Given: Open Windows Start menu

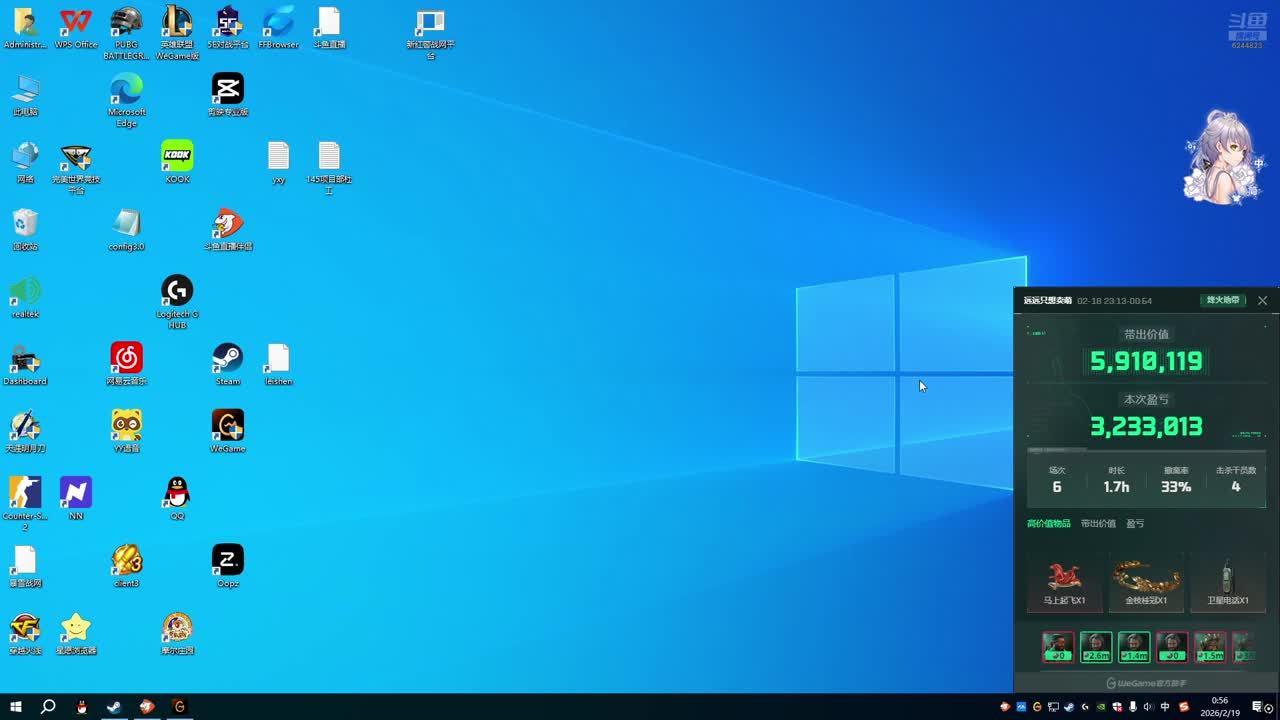Looking at the screenshot, I should 16,707.
